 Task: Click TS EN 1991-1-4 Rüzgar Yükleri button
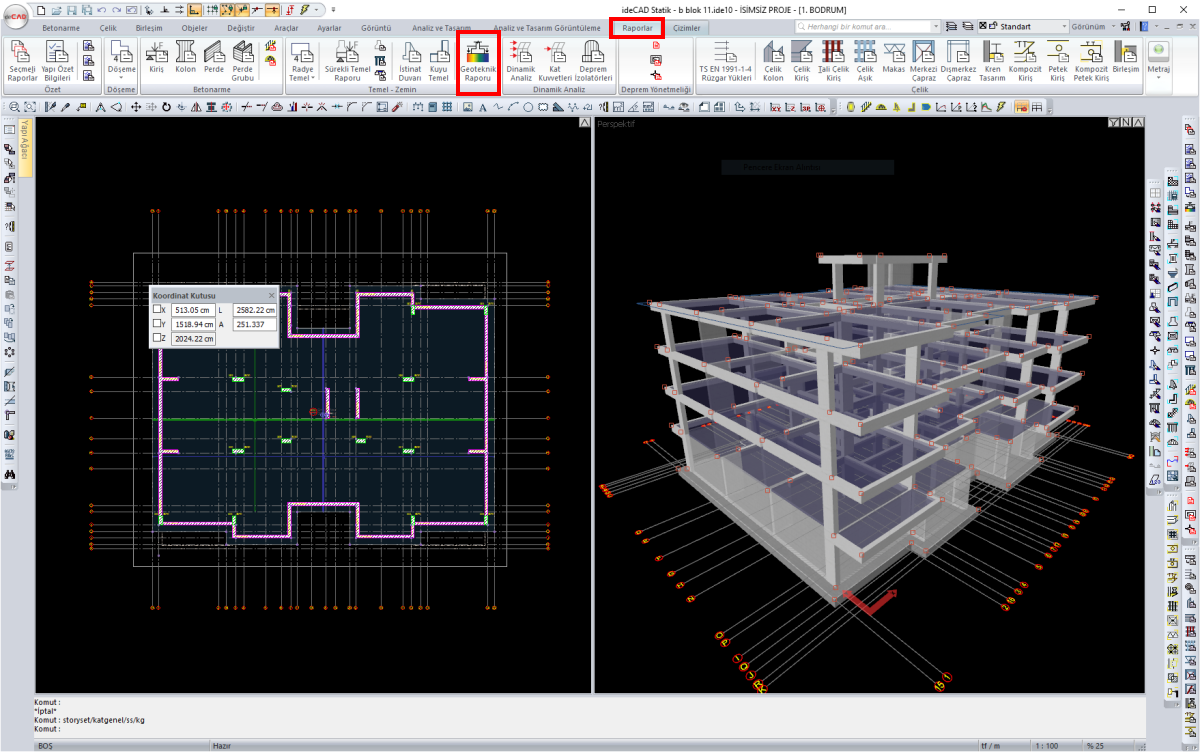724,61
